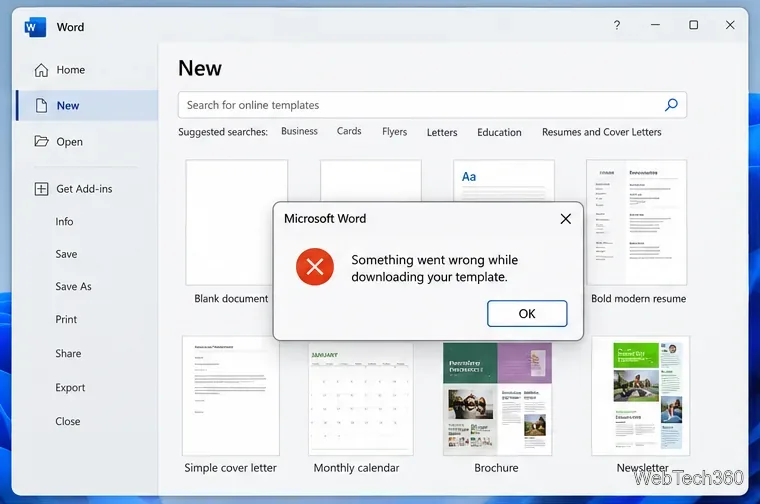Click the Word logo icon
The height and width of the screenshot is (504, 760).
coord(35,27)
